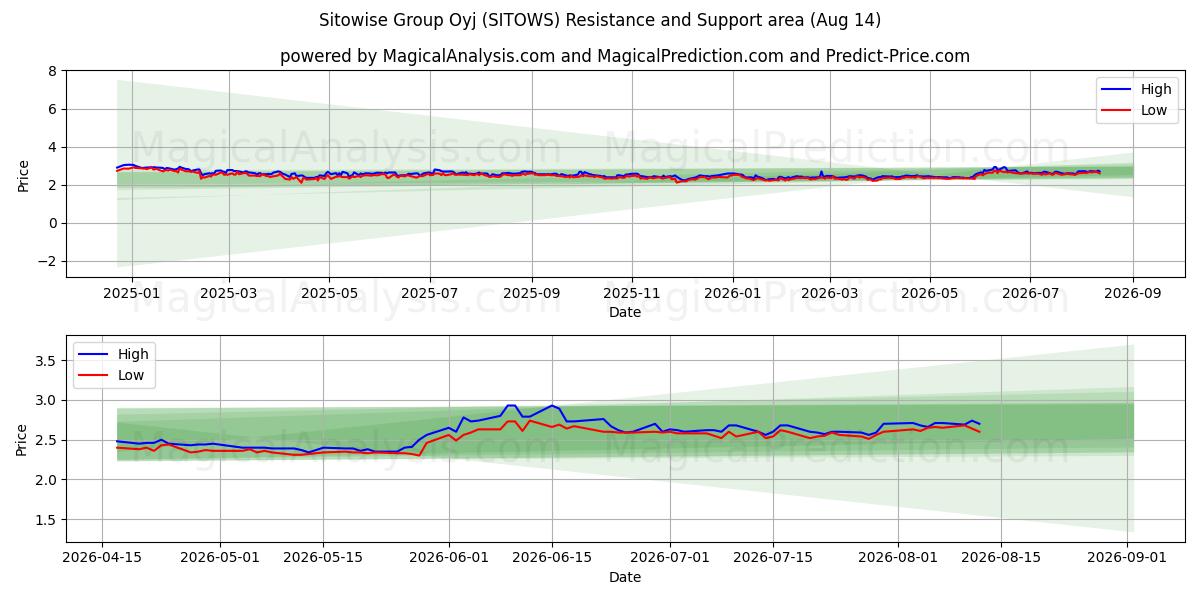This screenshot has height=600, width=1200.
Task: Click the '2026-09' x-axis label in the top chart
Action: (x=1133, y=294)
